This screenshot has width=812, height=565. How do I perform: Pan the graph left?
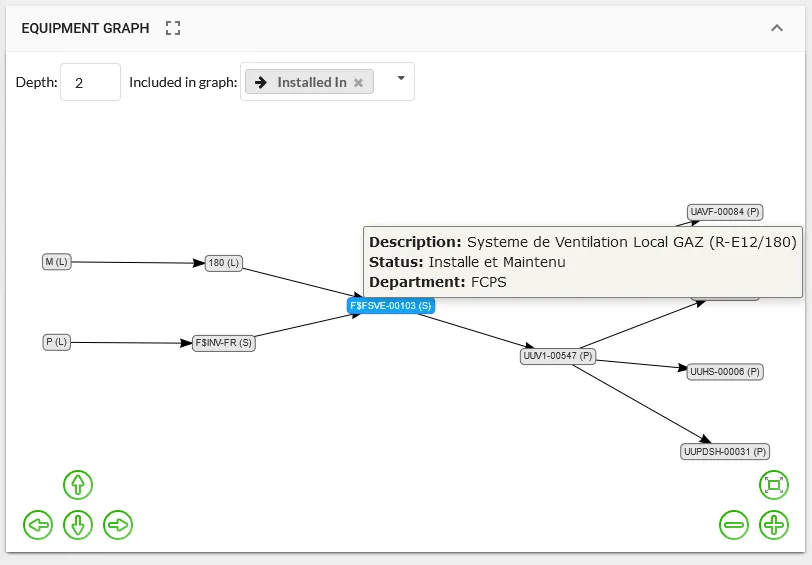(x=38, y=525)
